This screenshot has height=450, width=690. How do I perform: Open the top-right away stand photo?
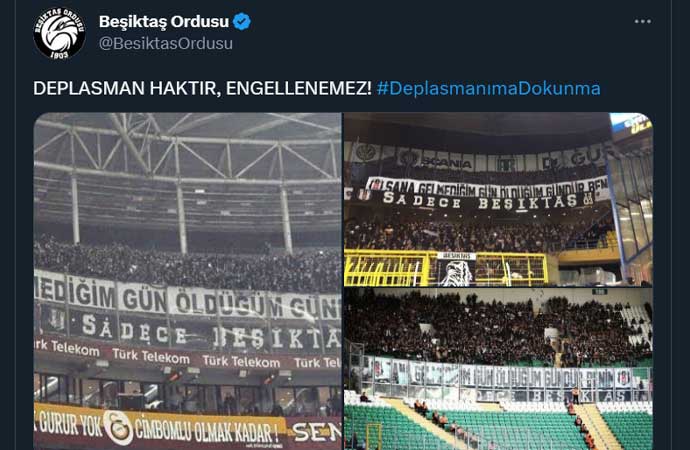499,199
